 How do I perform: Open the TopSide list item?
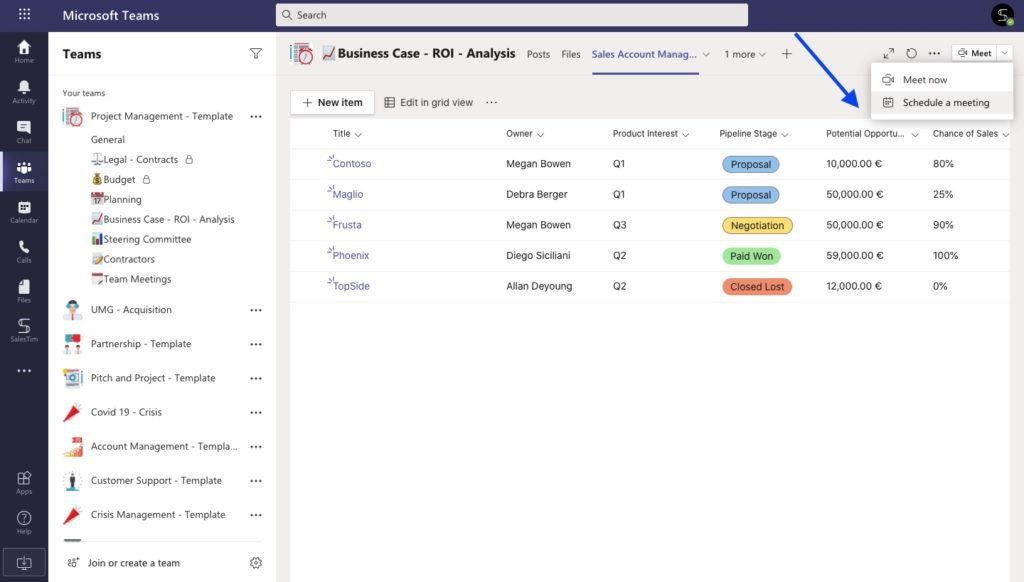click(x=351, y=286)
